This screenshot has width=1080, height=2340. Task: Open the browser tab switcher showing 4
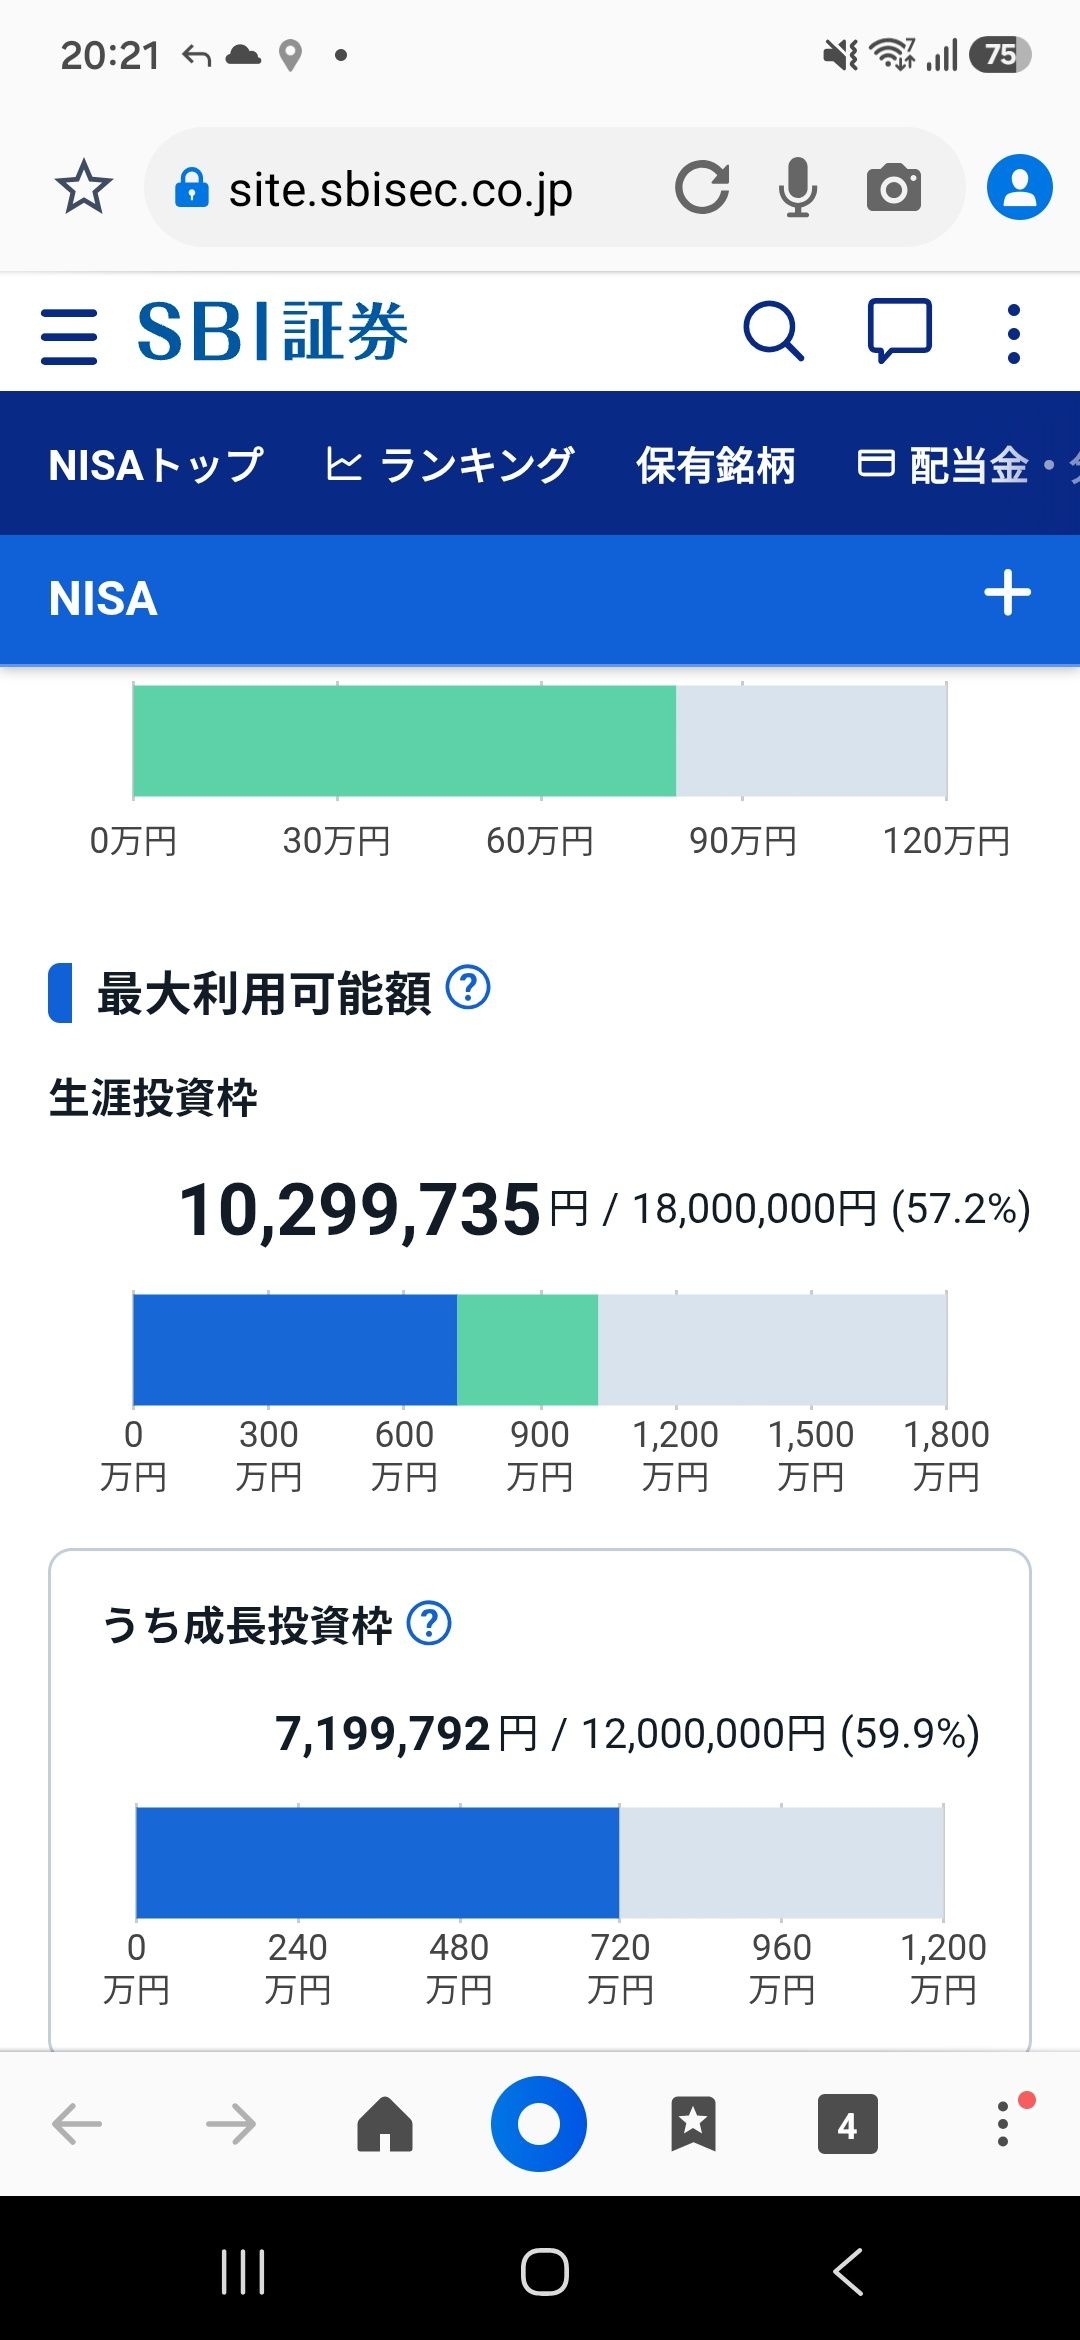coord(847,2123)
